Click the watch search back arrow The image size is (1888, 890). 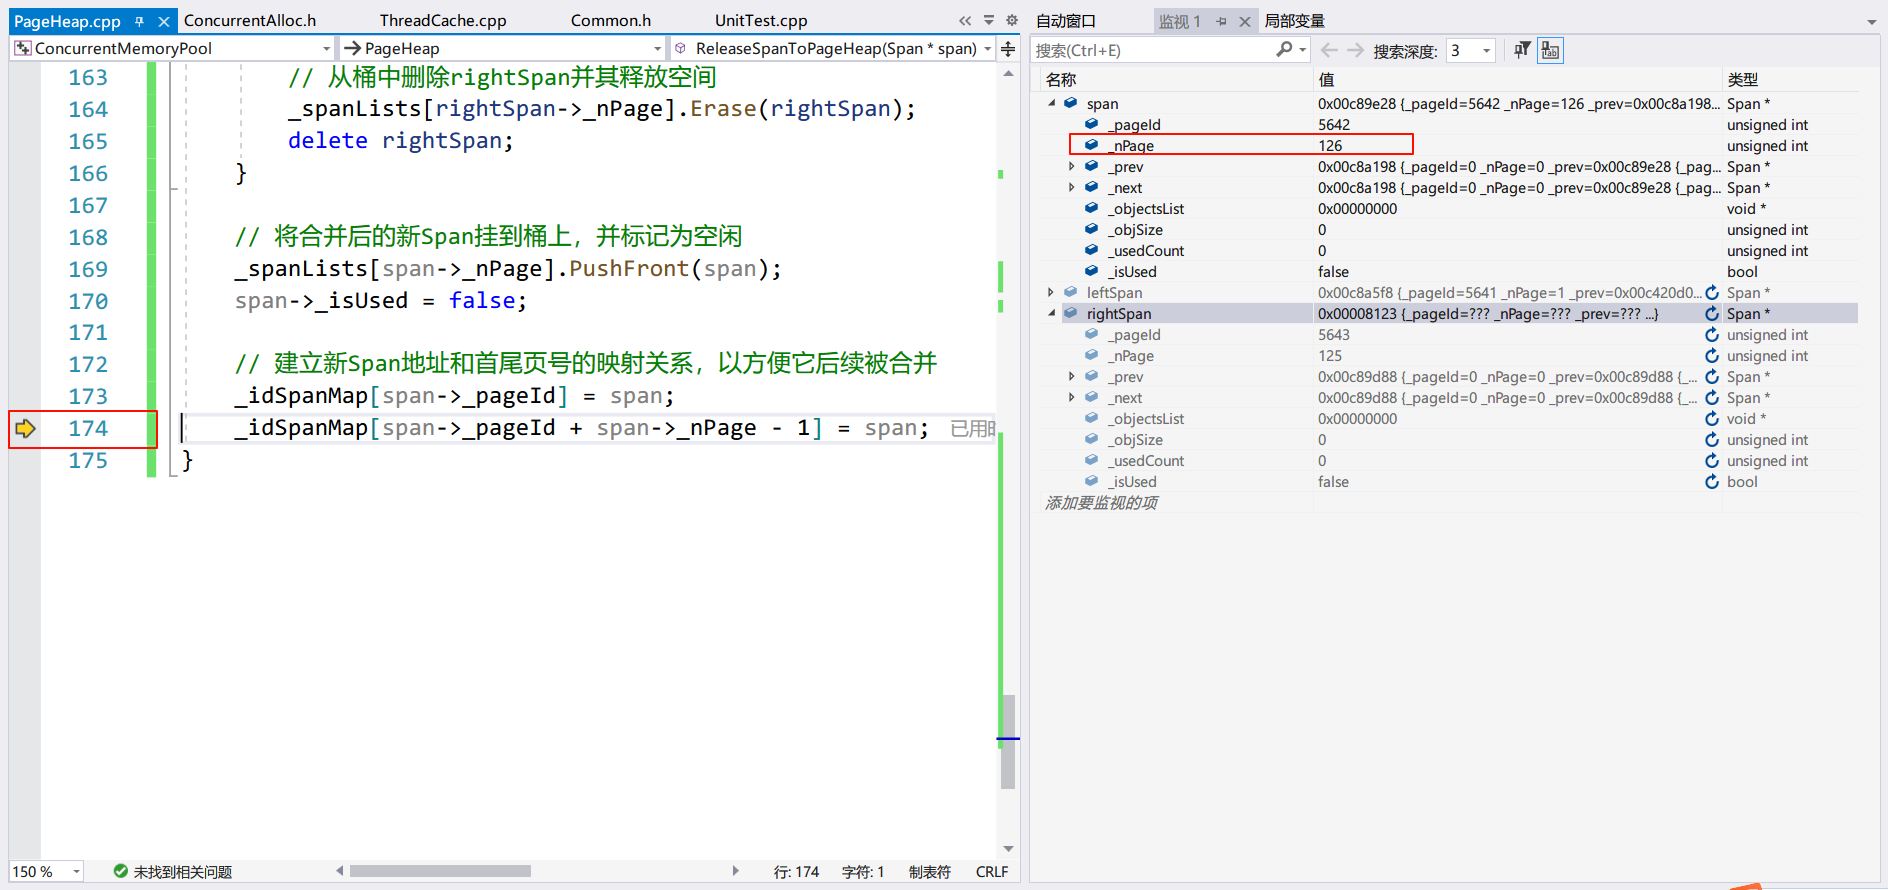1329,50
